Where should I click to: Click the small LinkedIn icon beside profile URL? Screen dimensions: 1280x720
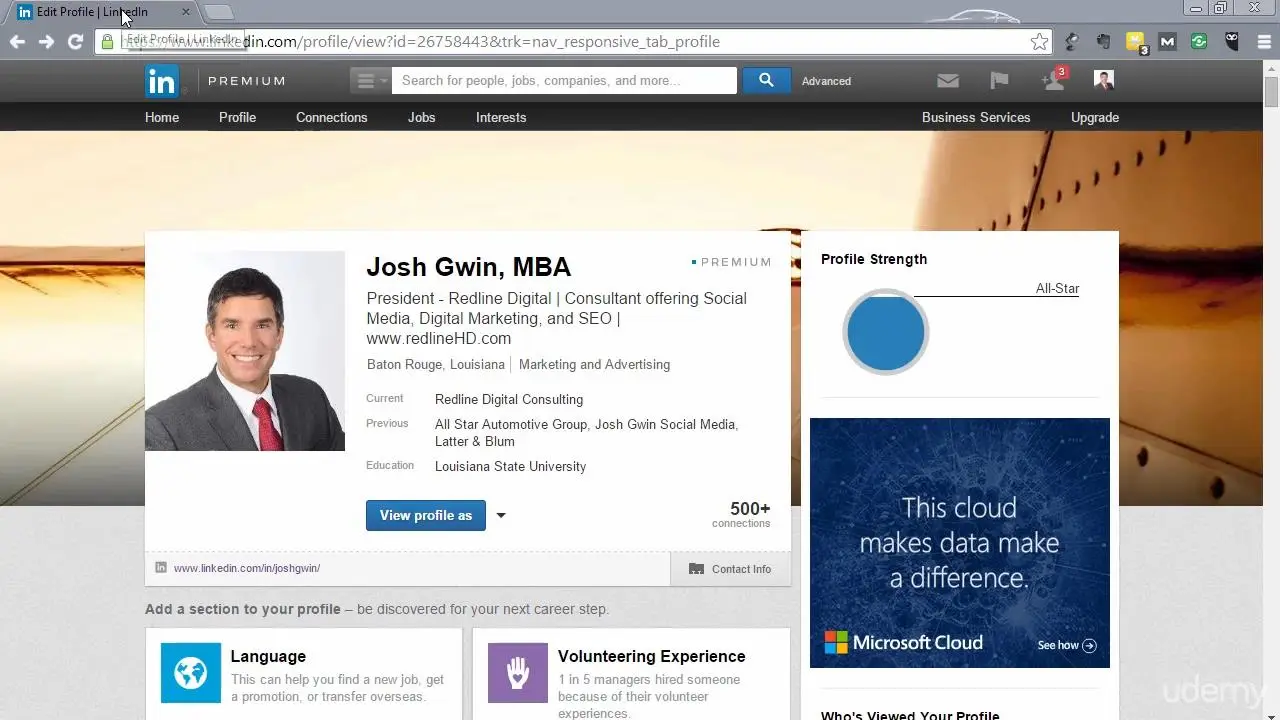coord(161,568)
